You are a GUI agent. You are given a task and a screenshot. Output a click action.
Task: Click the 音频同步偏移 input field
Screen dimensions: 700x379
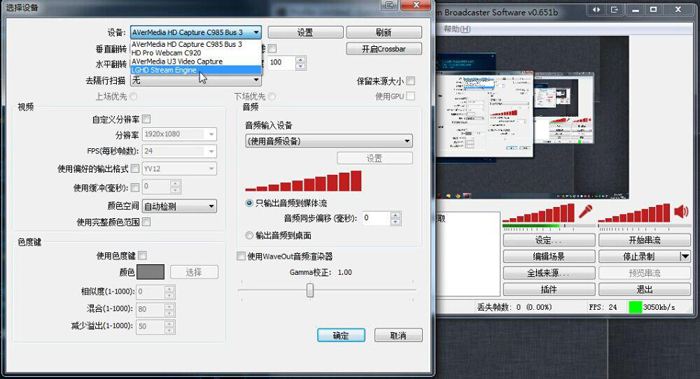coord(376,218)
